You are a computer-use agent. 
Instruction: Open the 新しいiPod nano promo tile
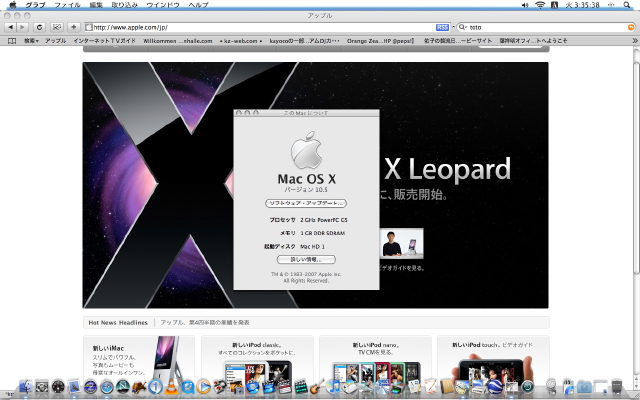(375, 359)
